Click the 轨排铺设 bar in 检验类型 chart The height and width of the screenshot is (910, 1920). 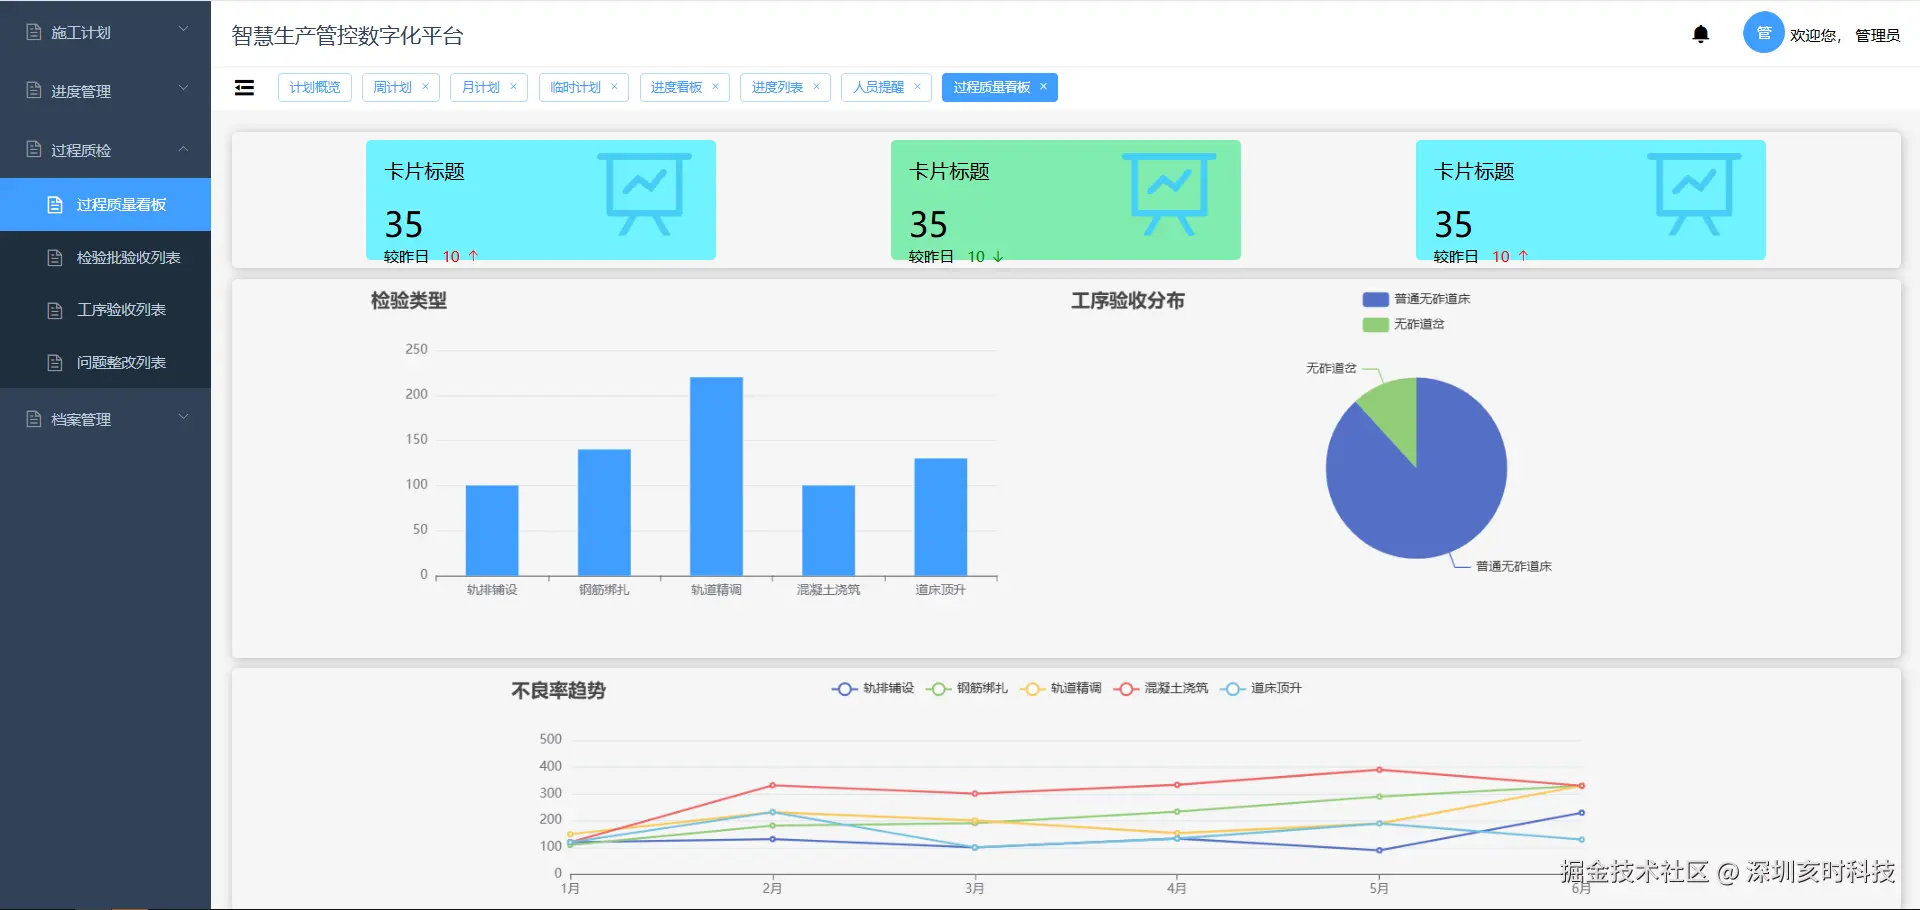pyautogui.click(x=492, y=531)
